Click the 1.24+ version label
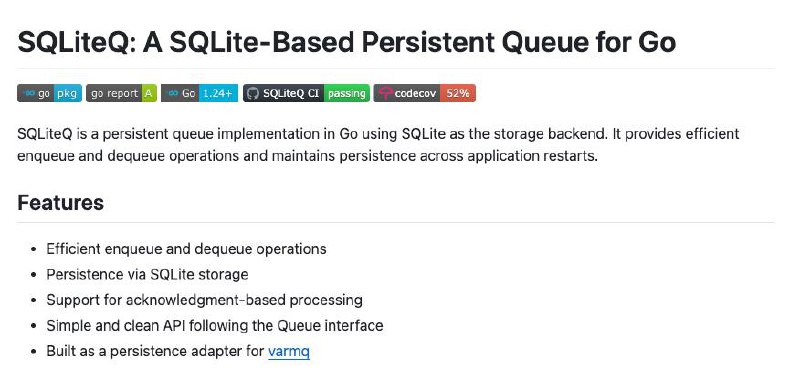This screenshot has height=380, width=800. (218, 93)
